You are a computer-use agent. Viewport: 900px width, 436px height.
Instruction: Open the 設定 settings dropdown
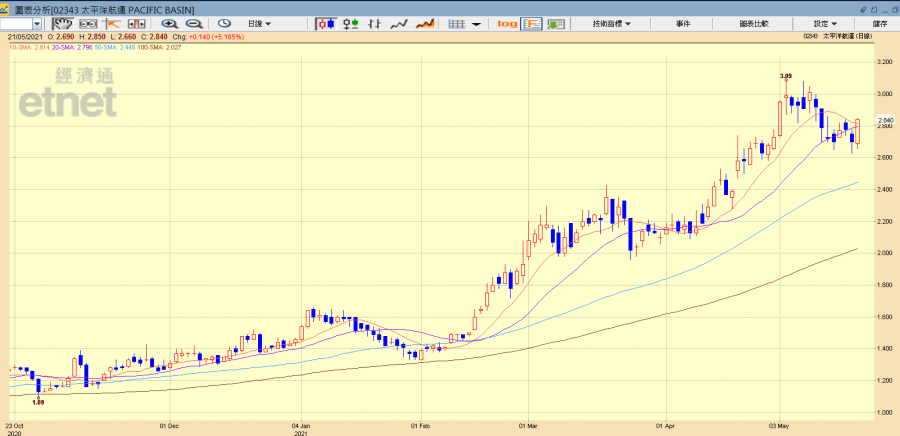point(826,23)
